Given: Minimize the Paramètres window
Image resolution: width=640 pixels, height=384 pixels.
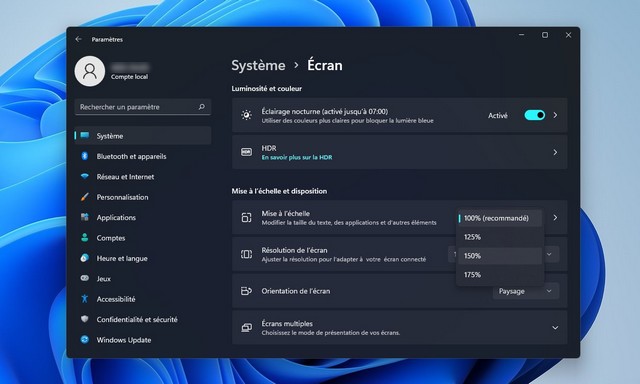Looking at the screenshot, I should 521,35.
